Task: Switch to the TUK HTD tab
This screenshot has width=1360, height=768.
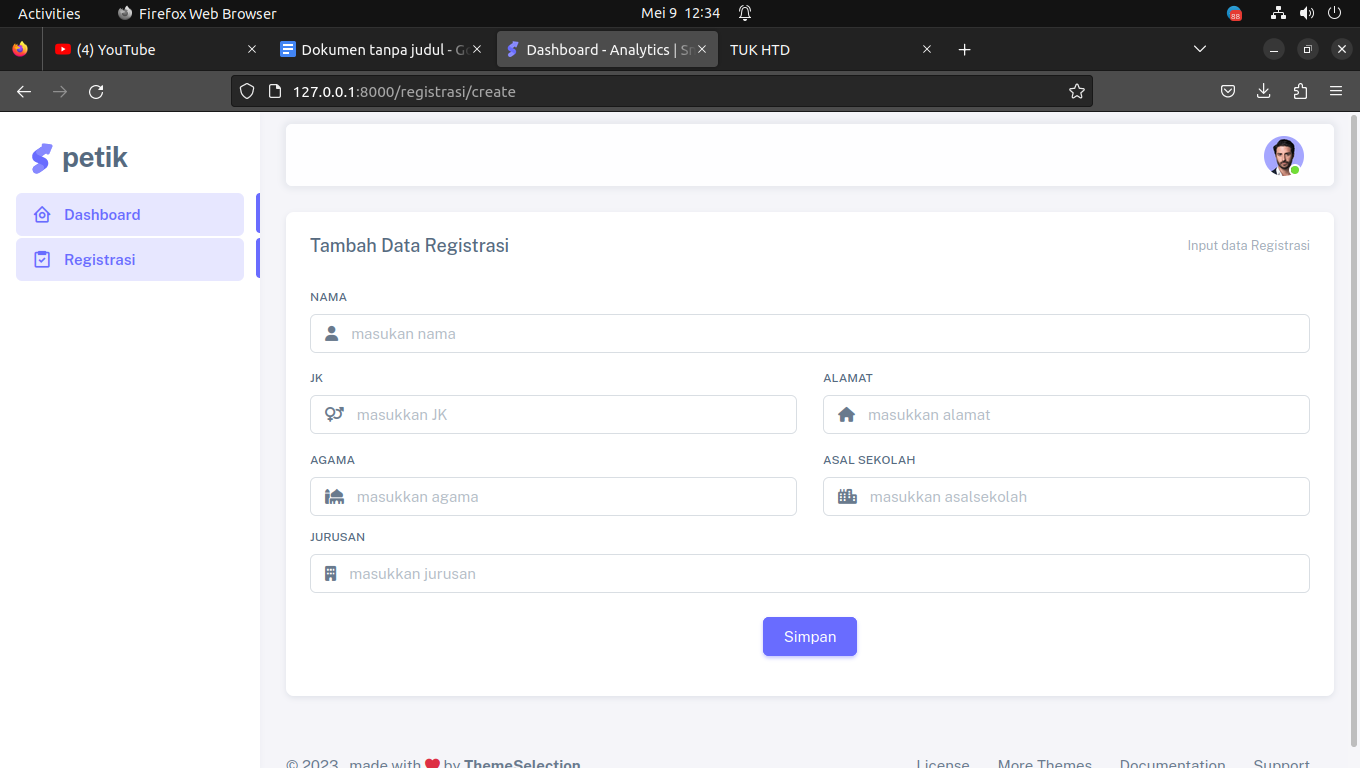Action: click(831, 49)
